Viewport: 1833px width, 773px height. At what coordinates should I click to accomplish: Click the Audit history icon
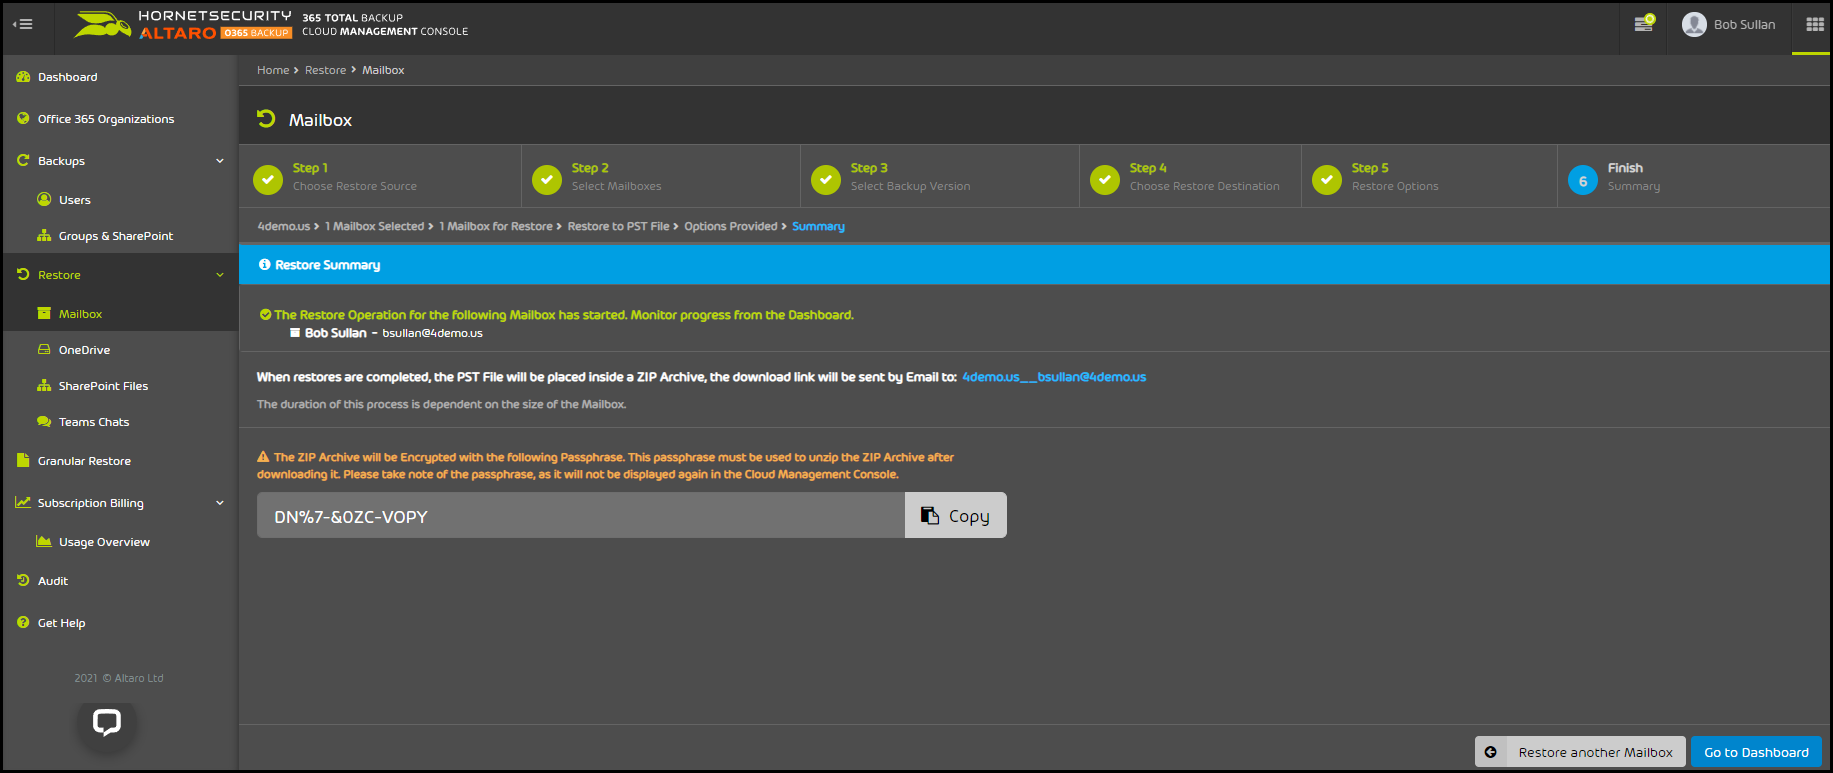coord(23,580)
